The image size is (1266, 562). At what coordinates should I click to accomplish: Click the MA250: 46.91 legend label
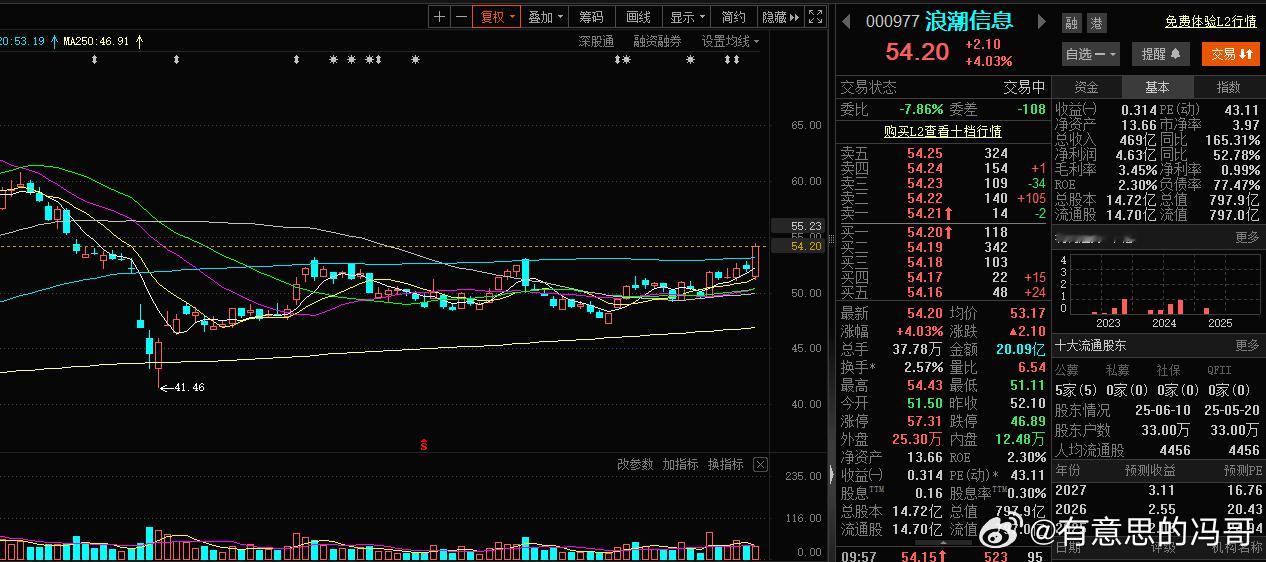pos(96,41)
